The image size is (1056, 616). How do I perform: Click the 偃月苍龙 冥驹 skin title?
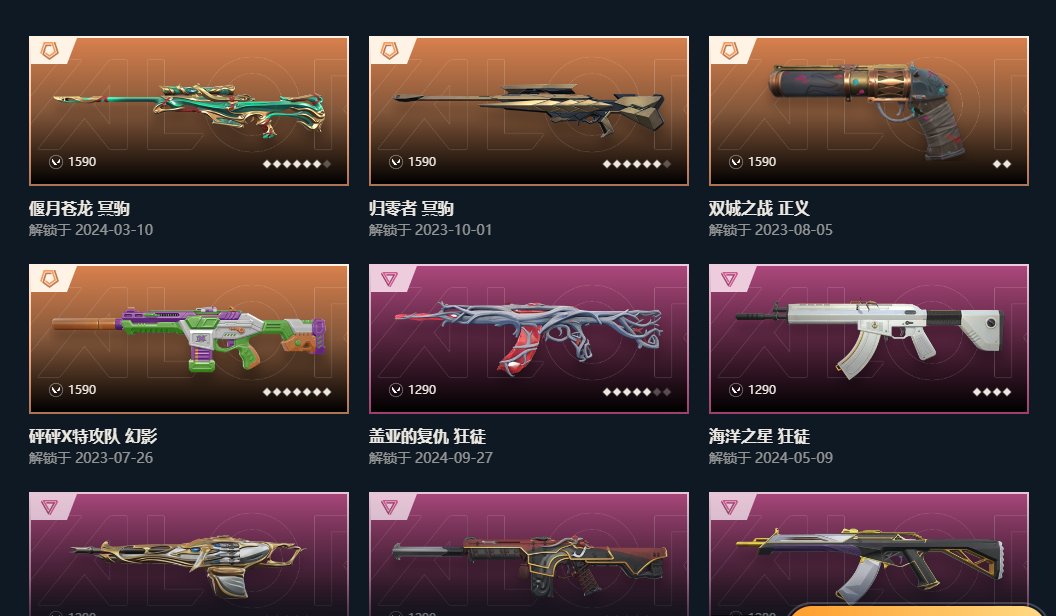(79, 208)
